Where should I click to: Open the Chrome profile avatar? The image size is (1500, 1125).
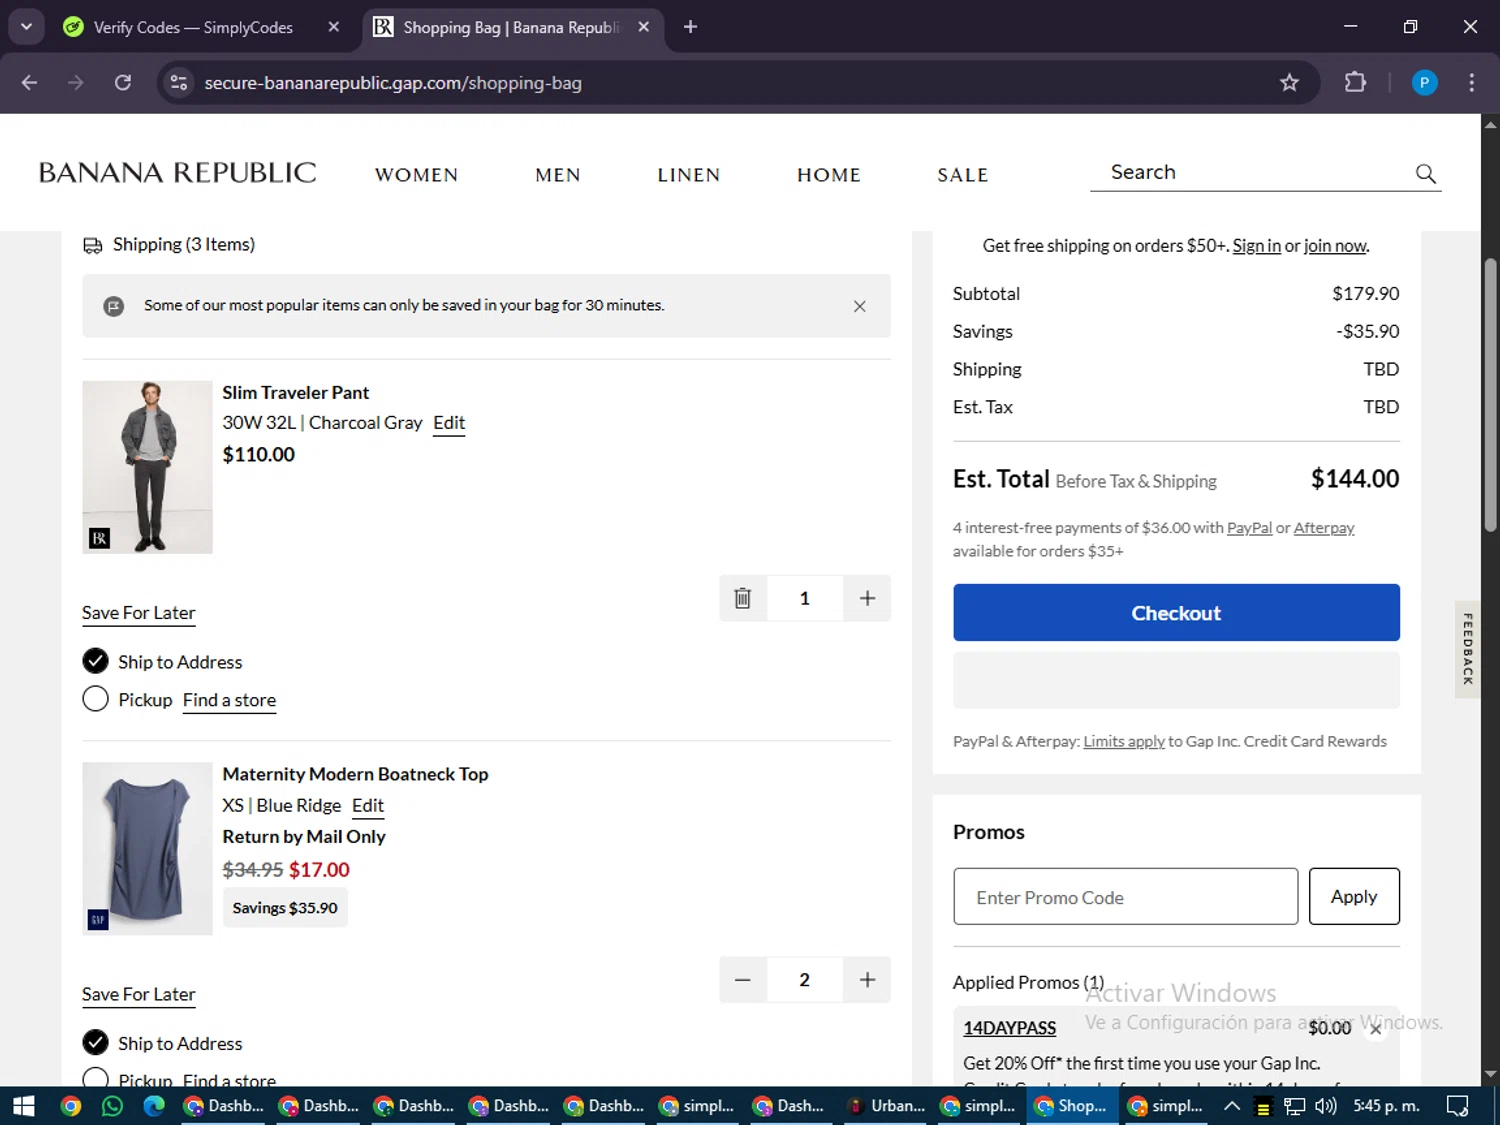[x=1424, y=83]
